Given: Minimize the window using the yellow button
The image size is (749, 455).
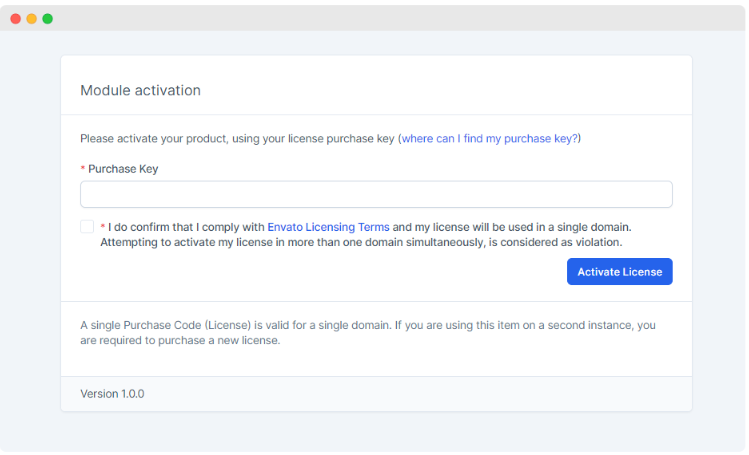Looking at the screenshot, I should point(32,19).
